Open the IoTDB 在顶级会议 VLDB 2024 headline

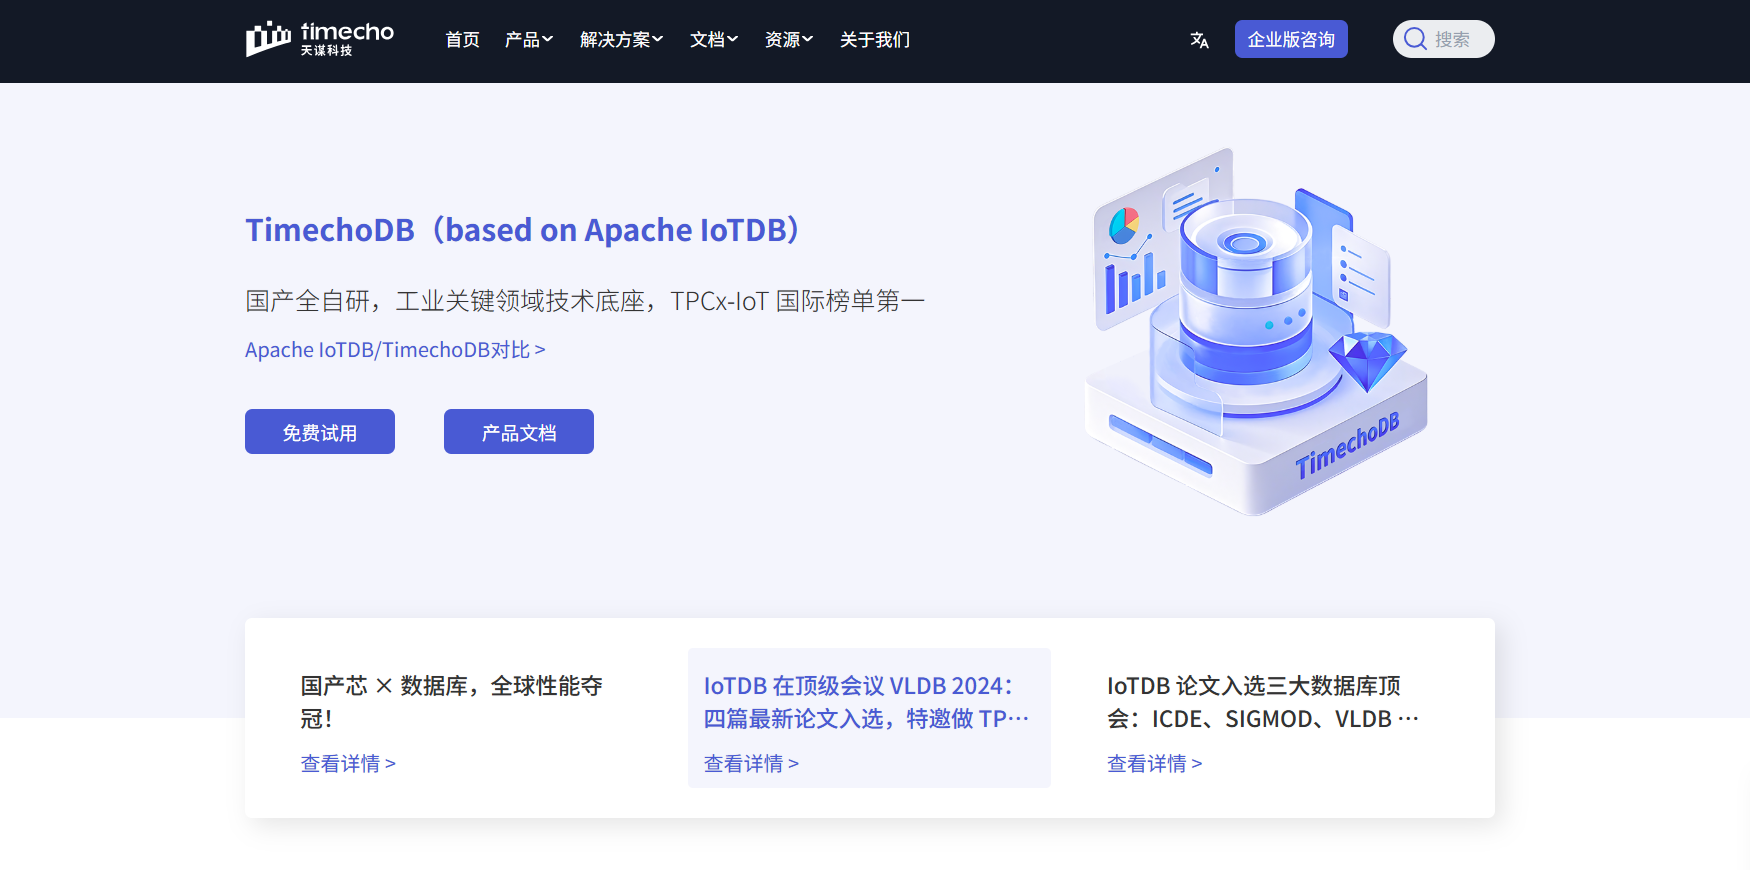(866, 702)
